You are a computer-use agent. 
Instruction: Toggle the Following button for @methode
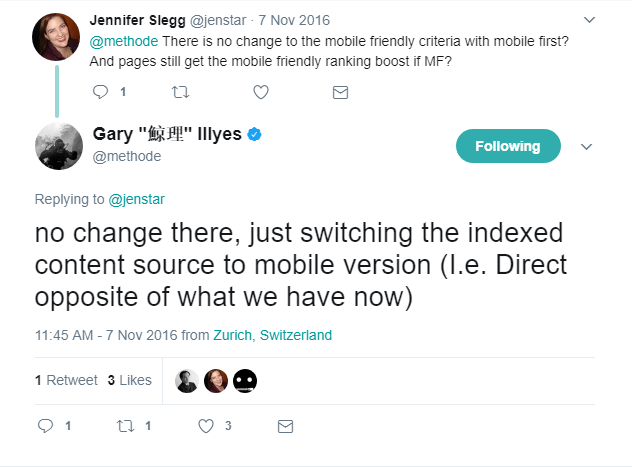508,146
